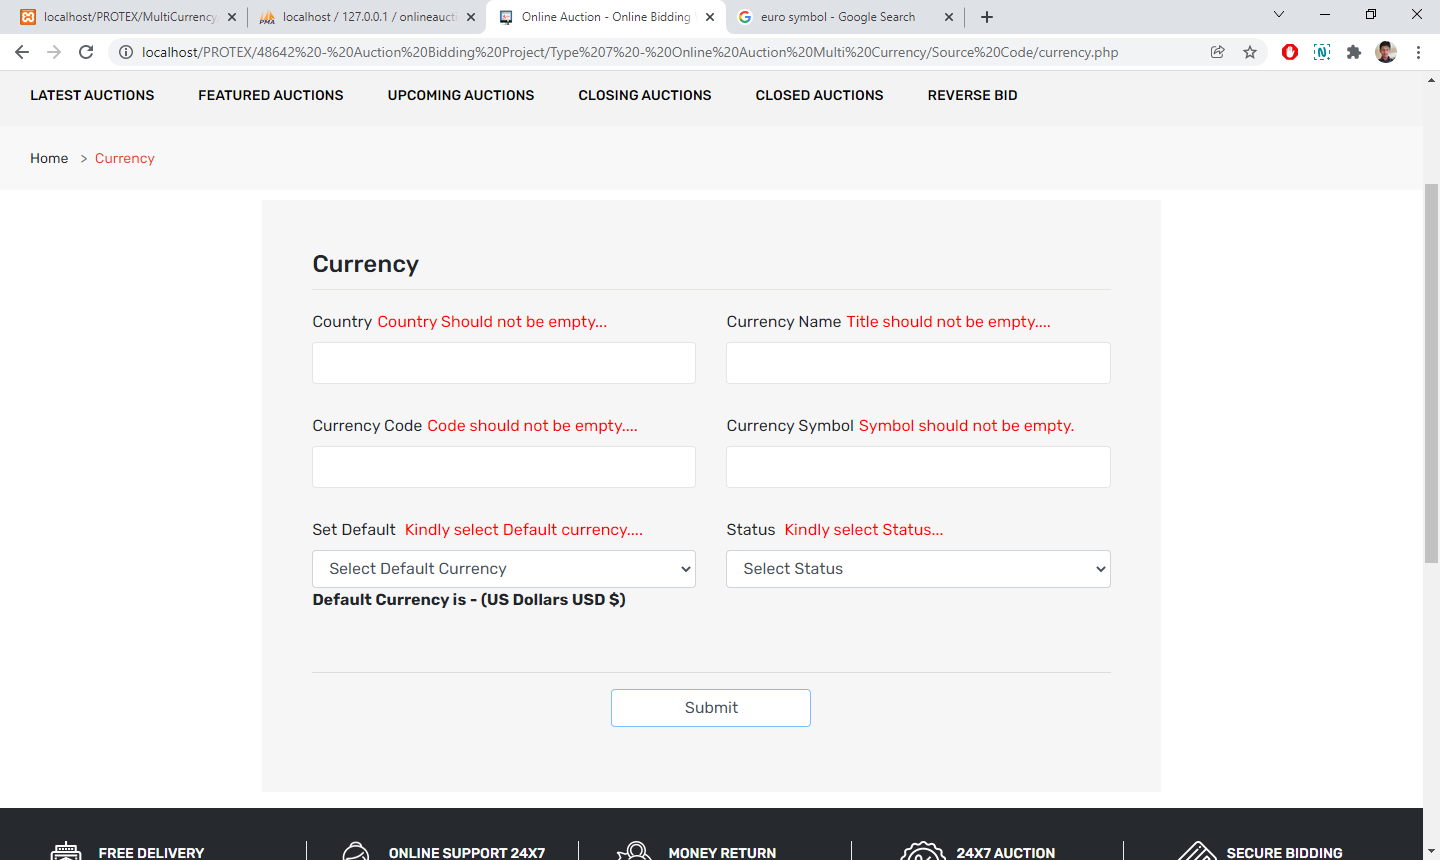The width and height of the screenshot is (1440, 860).
Task: Click 'Code should not be empty....' error text
Action: point(532,426)
